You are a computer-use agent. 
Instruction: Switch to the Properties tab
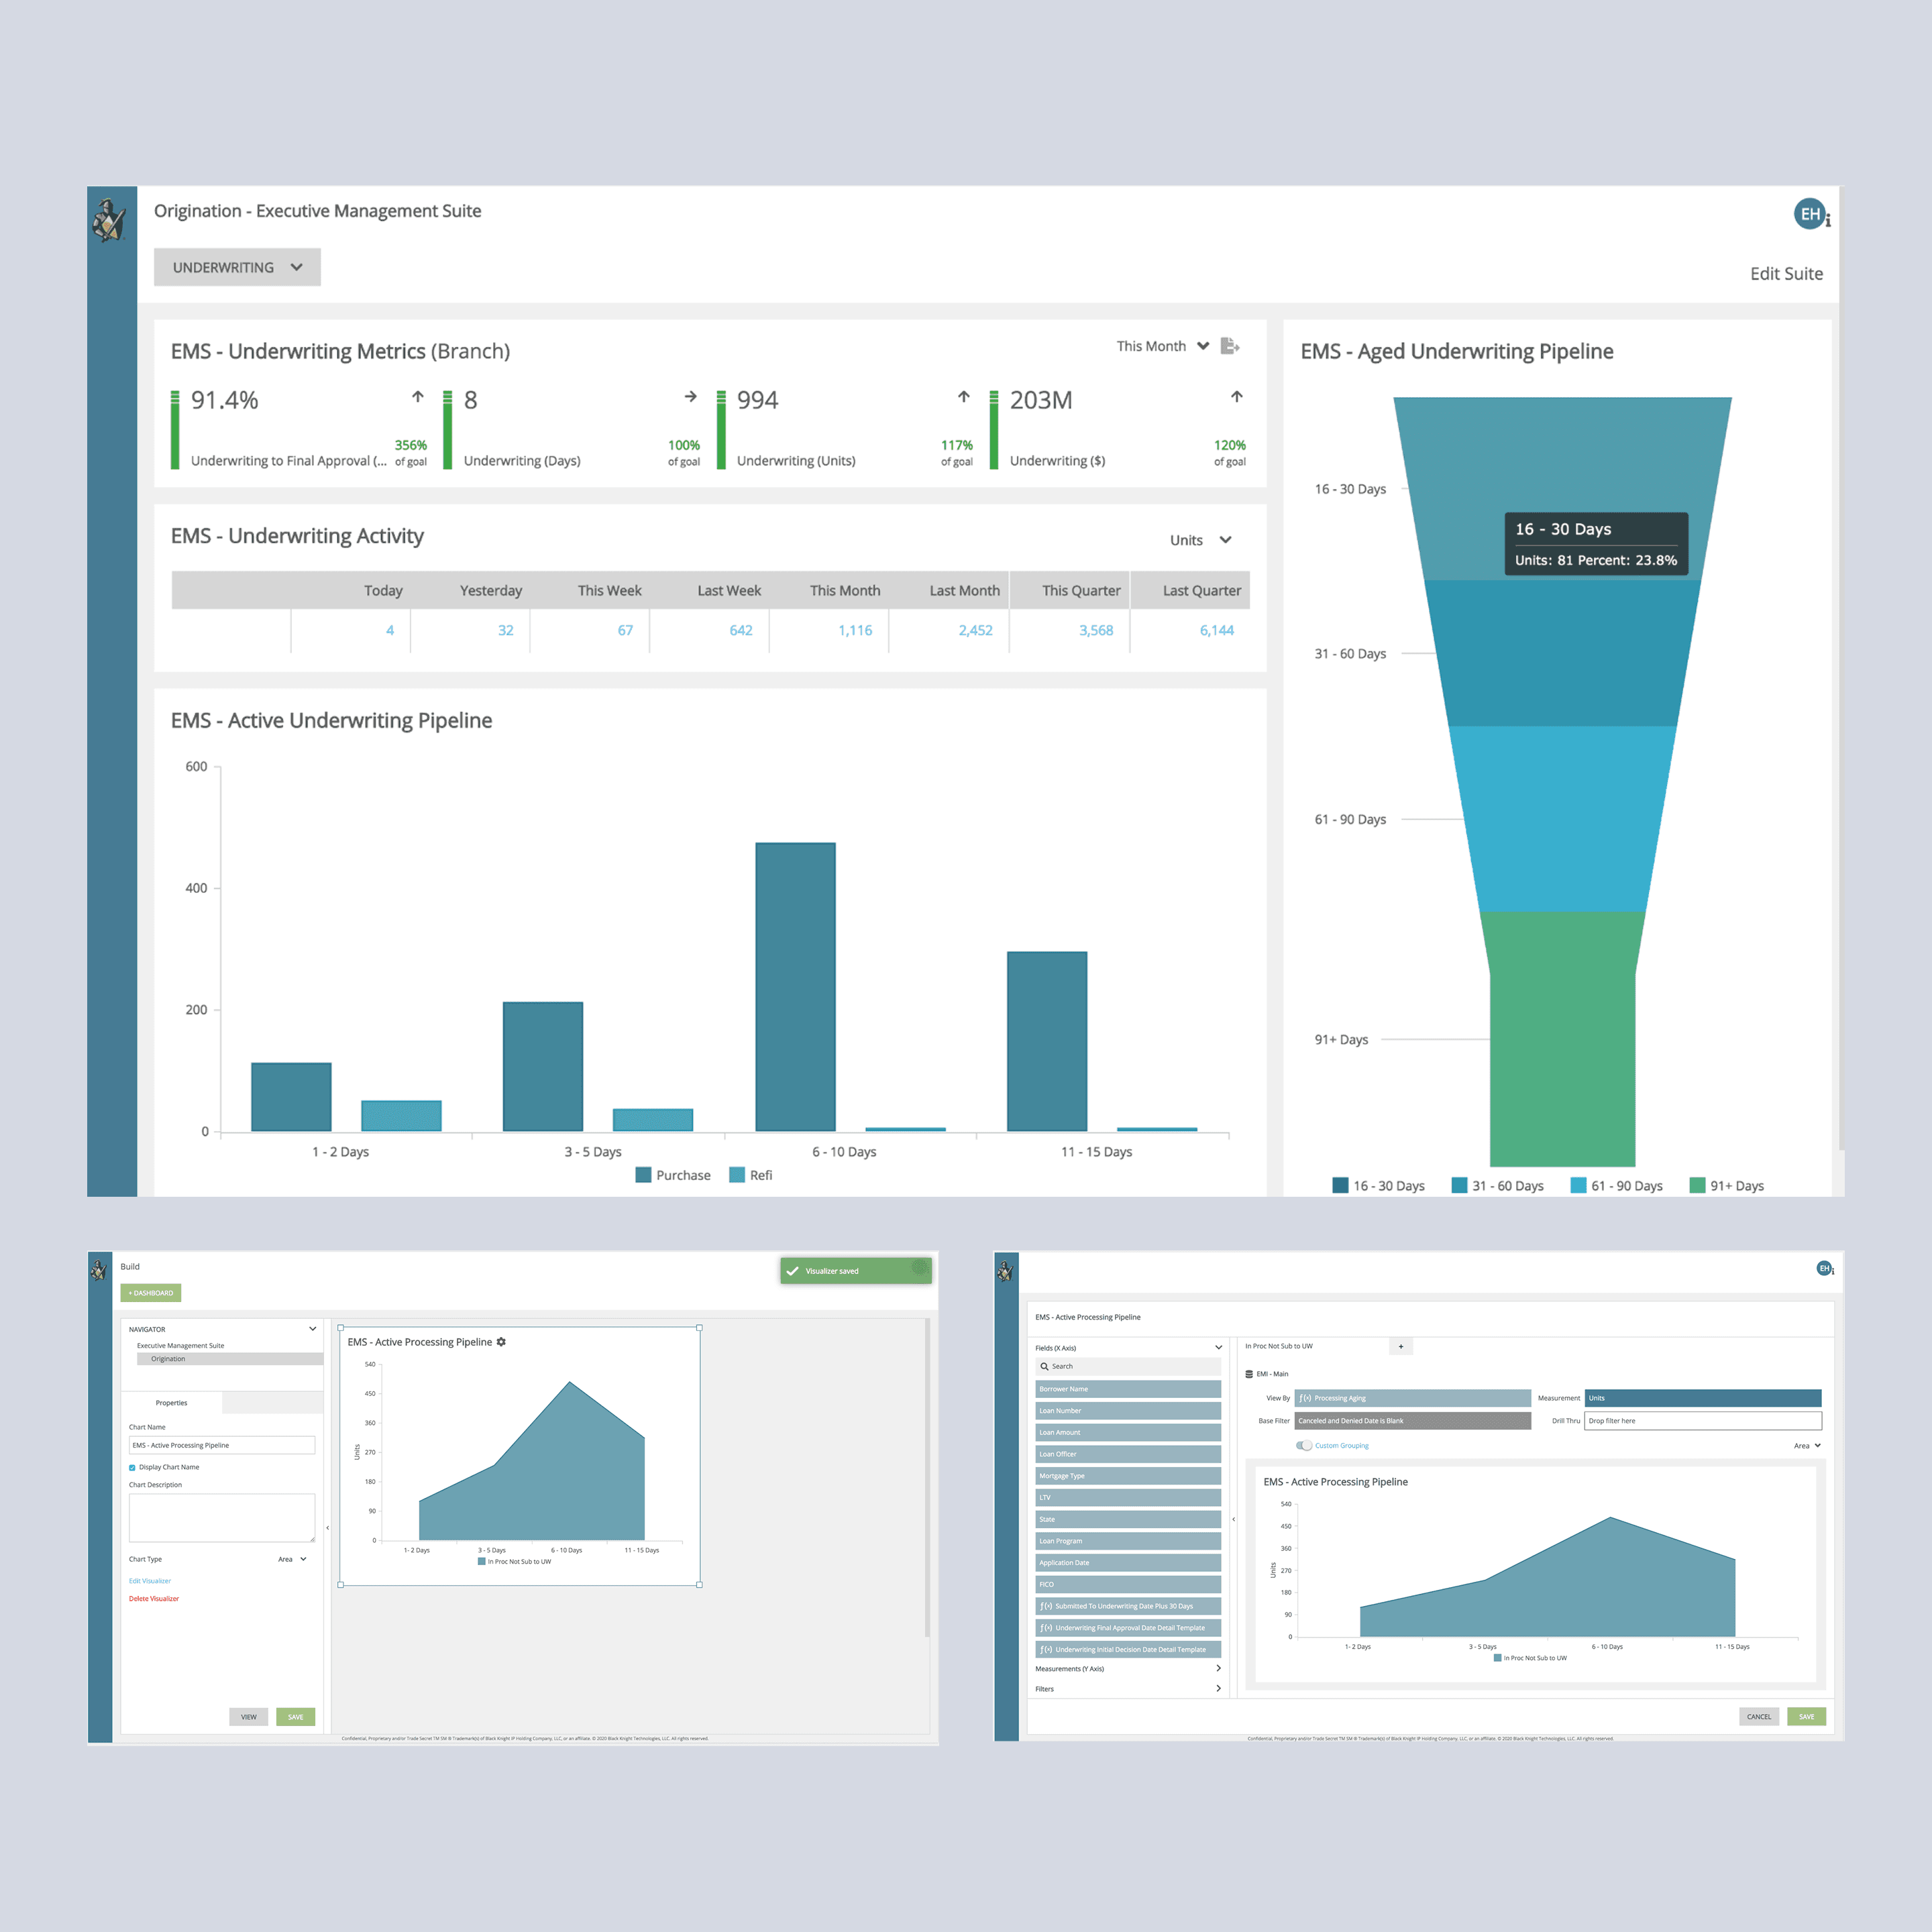[171, 1402]
